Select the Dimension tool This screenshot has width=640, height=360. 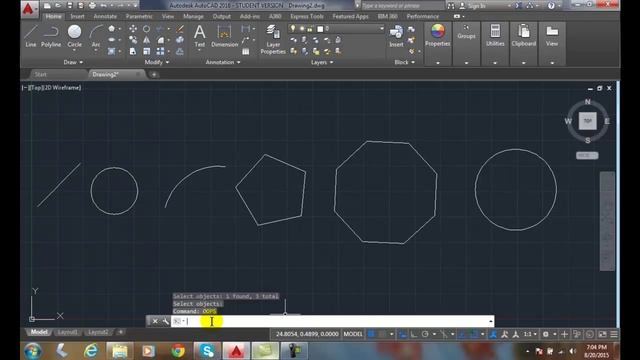(224, 36)
